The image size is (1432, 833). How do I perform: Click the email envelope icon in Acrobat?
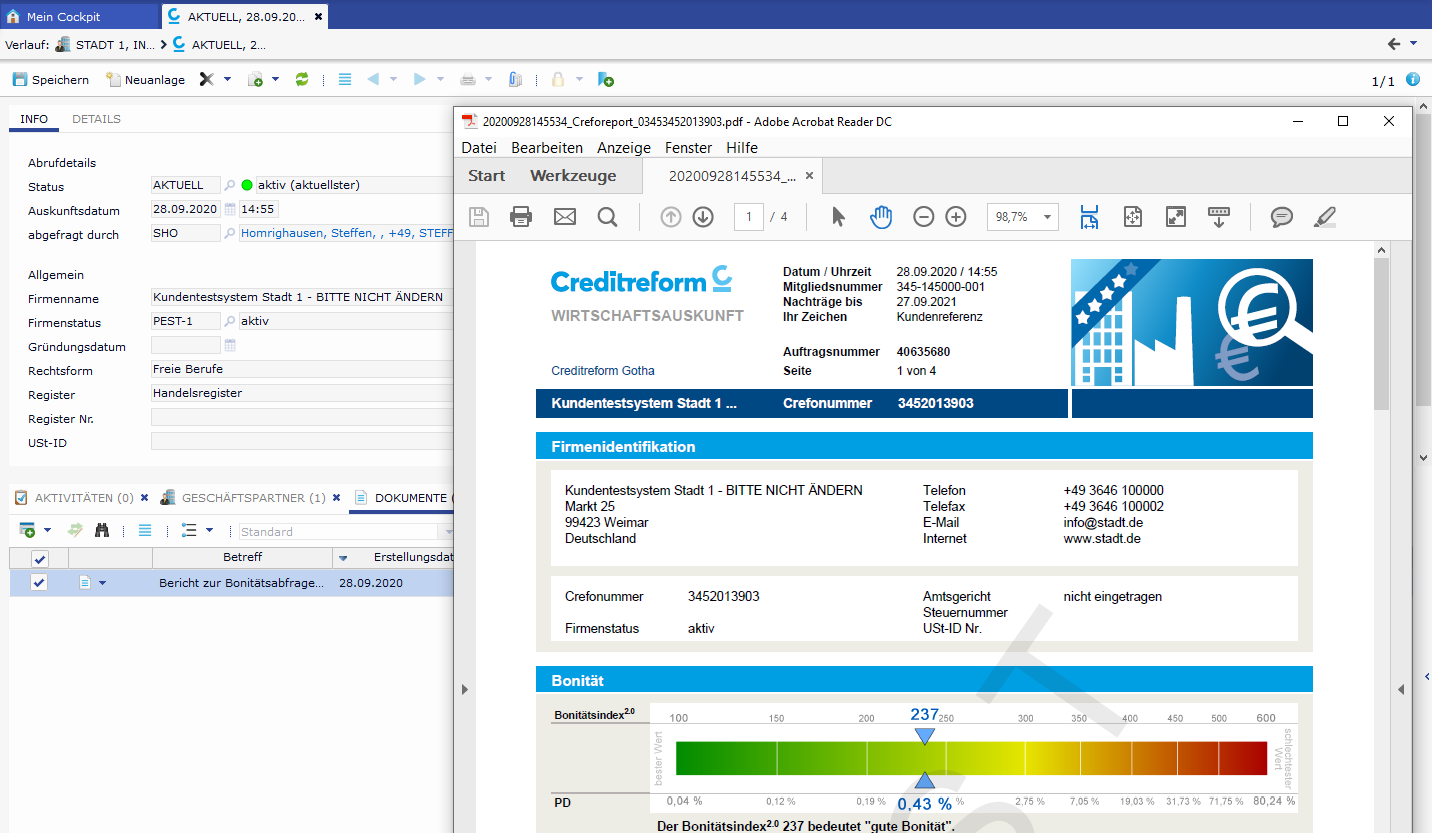(x=565, y=217)
